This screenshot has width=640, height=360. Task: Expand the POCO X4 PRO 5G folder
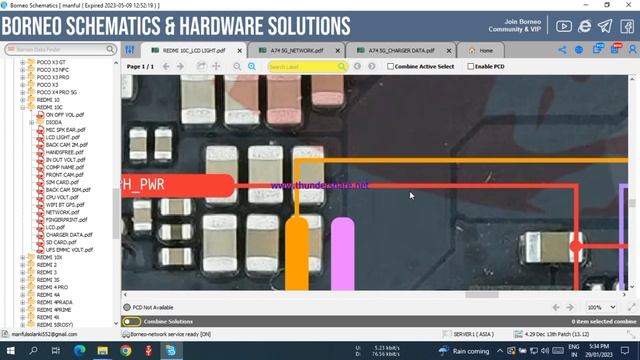22,92
